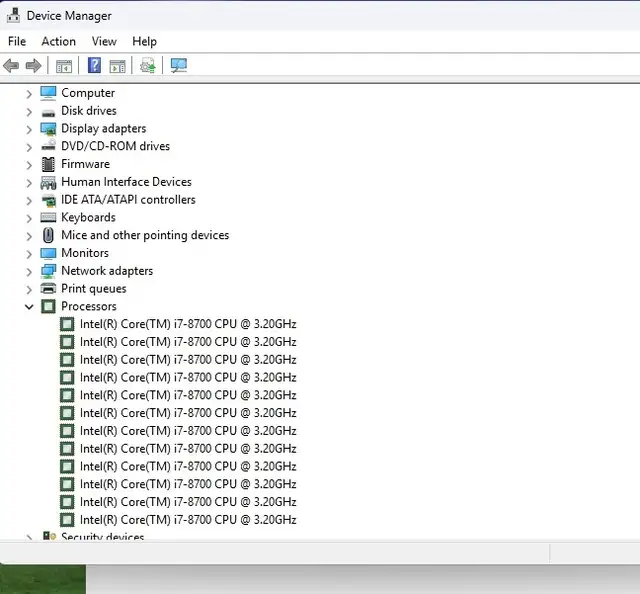The height and width of the screenshot is (594, 640).
Task: Select the Human Interface Devices icon
Action: click(x=48, y=182)
